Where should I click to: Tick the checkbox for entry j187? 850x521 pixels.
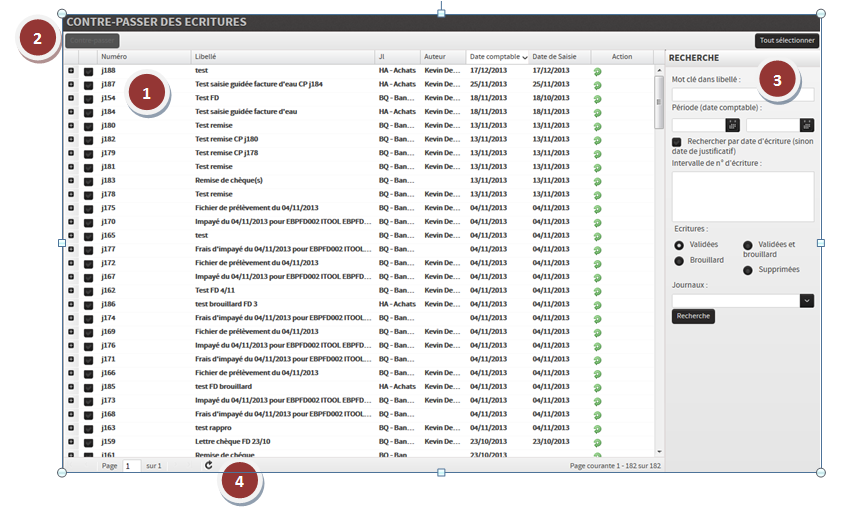pyautogui.click(x=88, y=85)
